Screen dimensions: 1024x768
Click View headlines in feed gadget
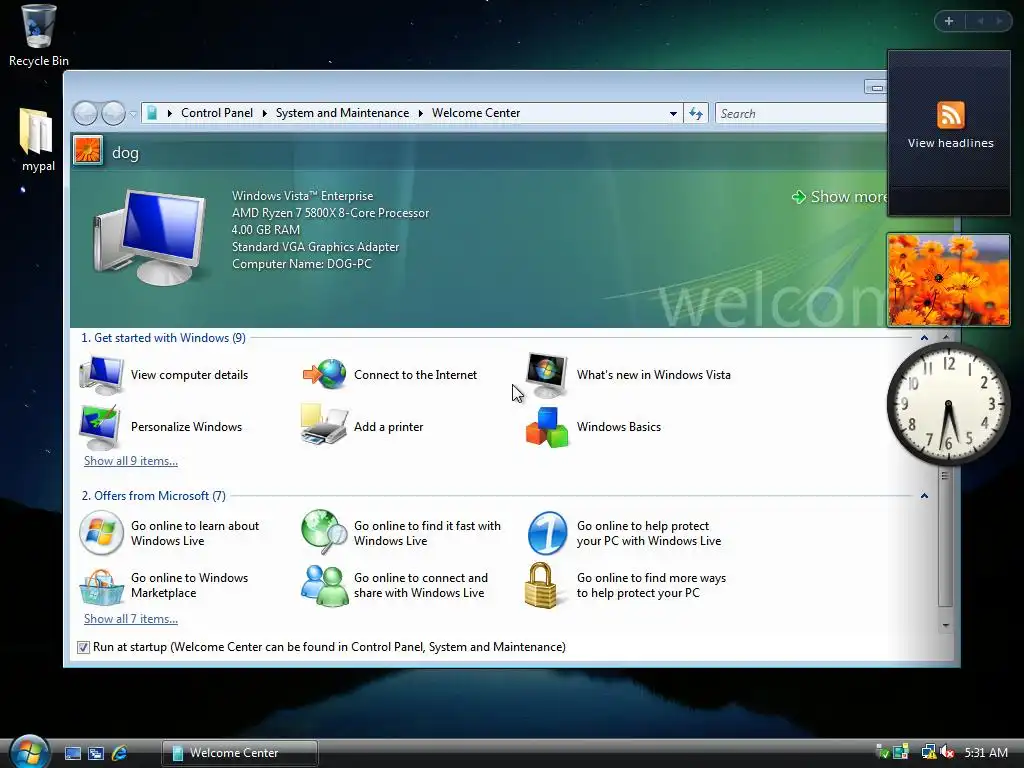950,143
